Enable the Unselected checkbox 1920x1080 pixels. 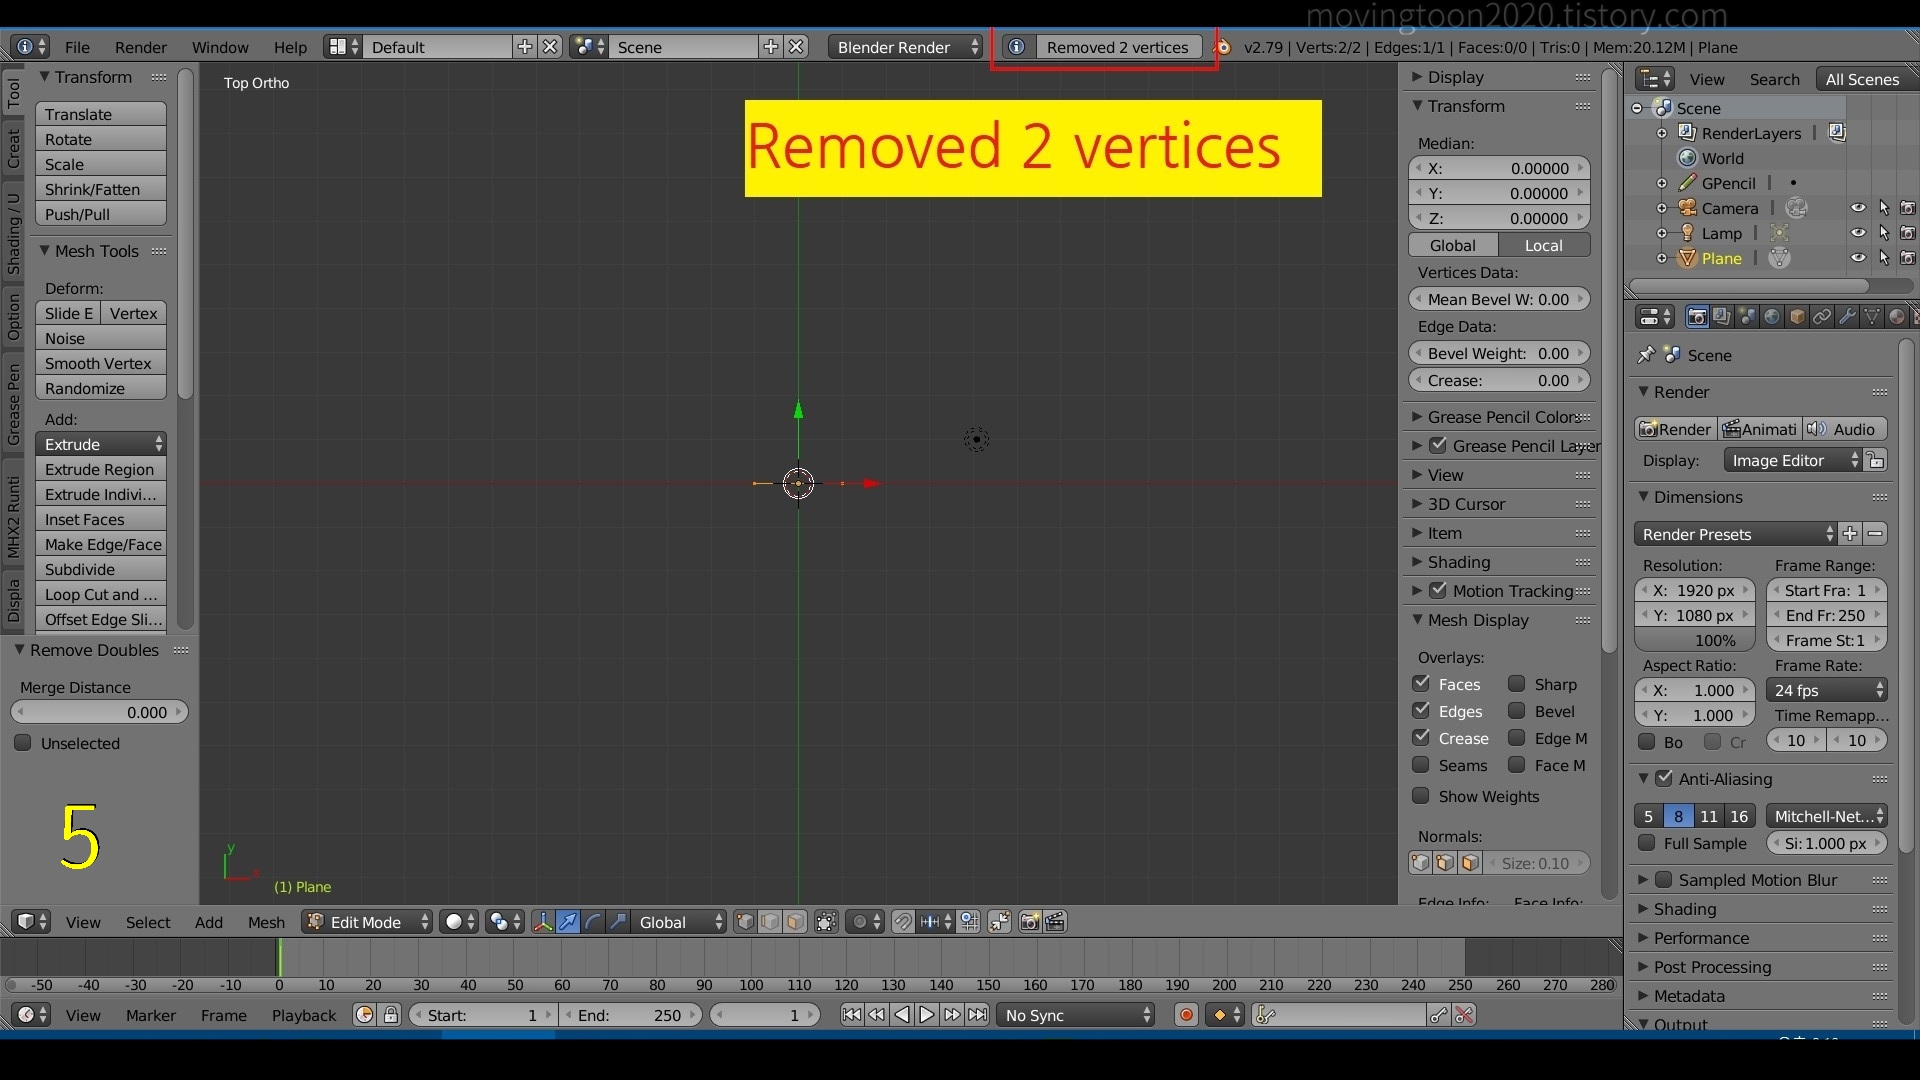[x=22, y=743]
